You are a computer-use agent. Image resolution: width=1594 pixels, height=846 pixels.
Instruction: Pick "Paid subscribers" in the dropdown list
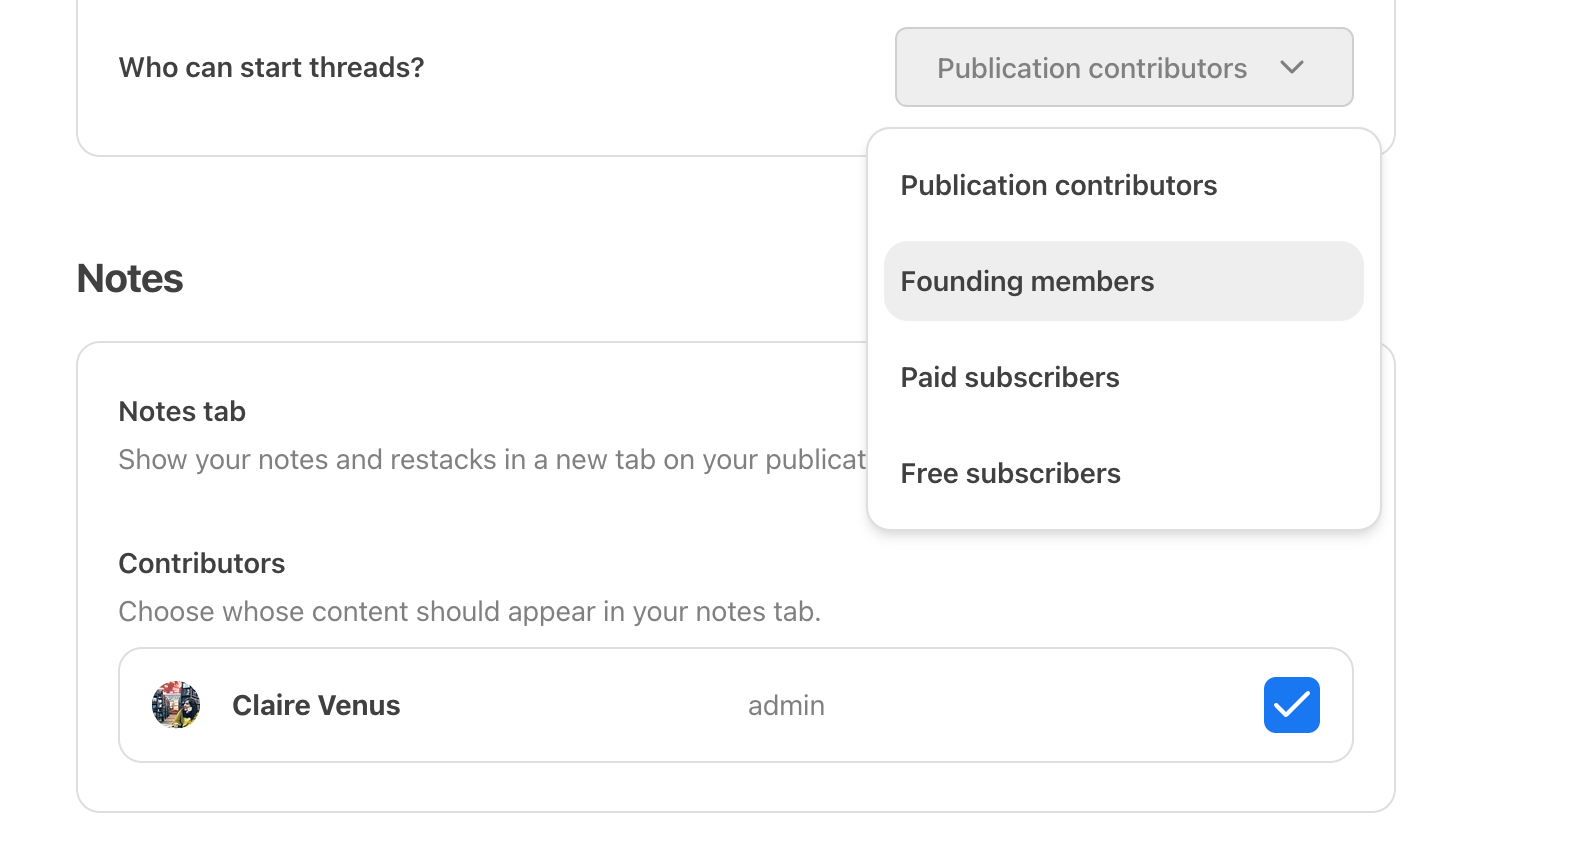tap(1009, 378)
